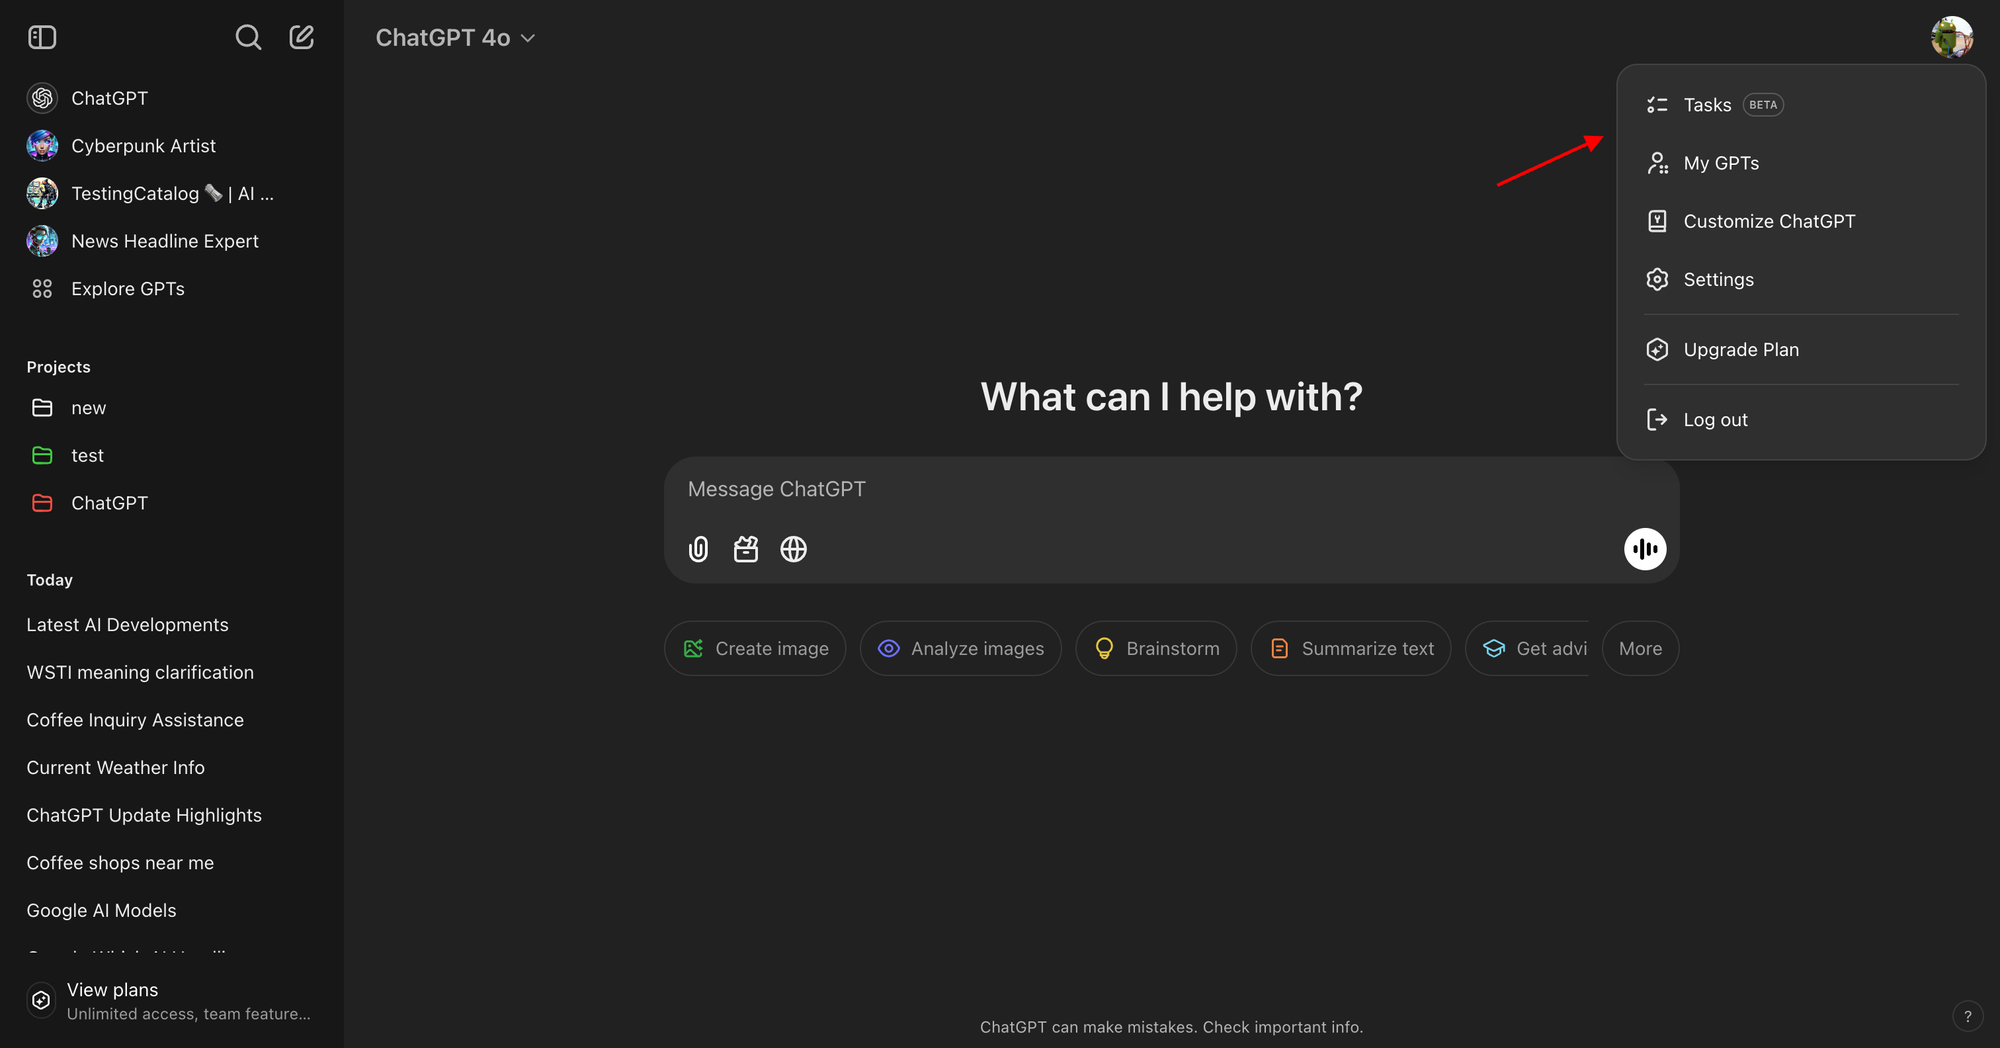
Task: Click the BETA badge next to Tasks
Action: tap(1763, 105)
